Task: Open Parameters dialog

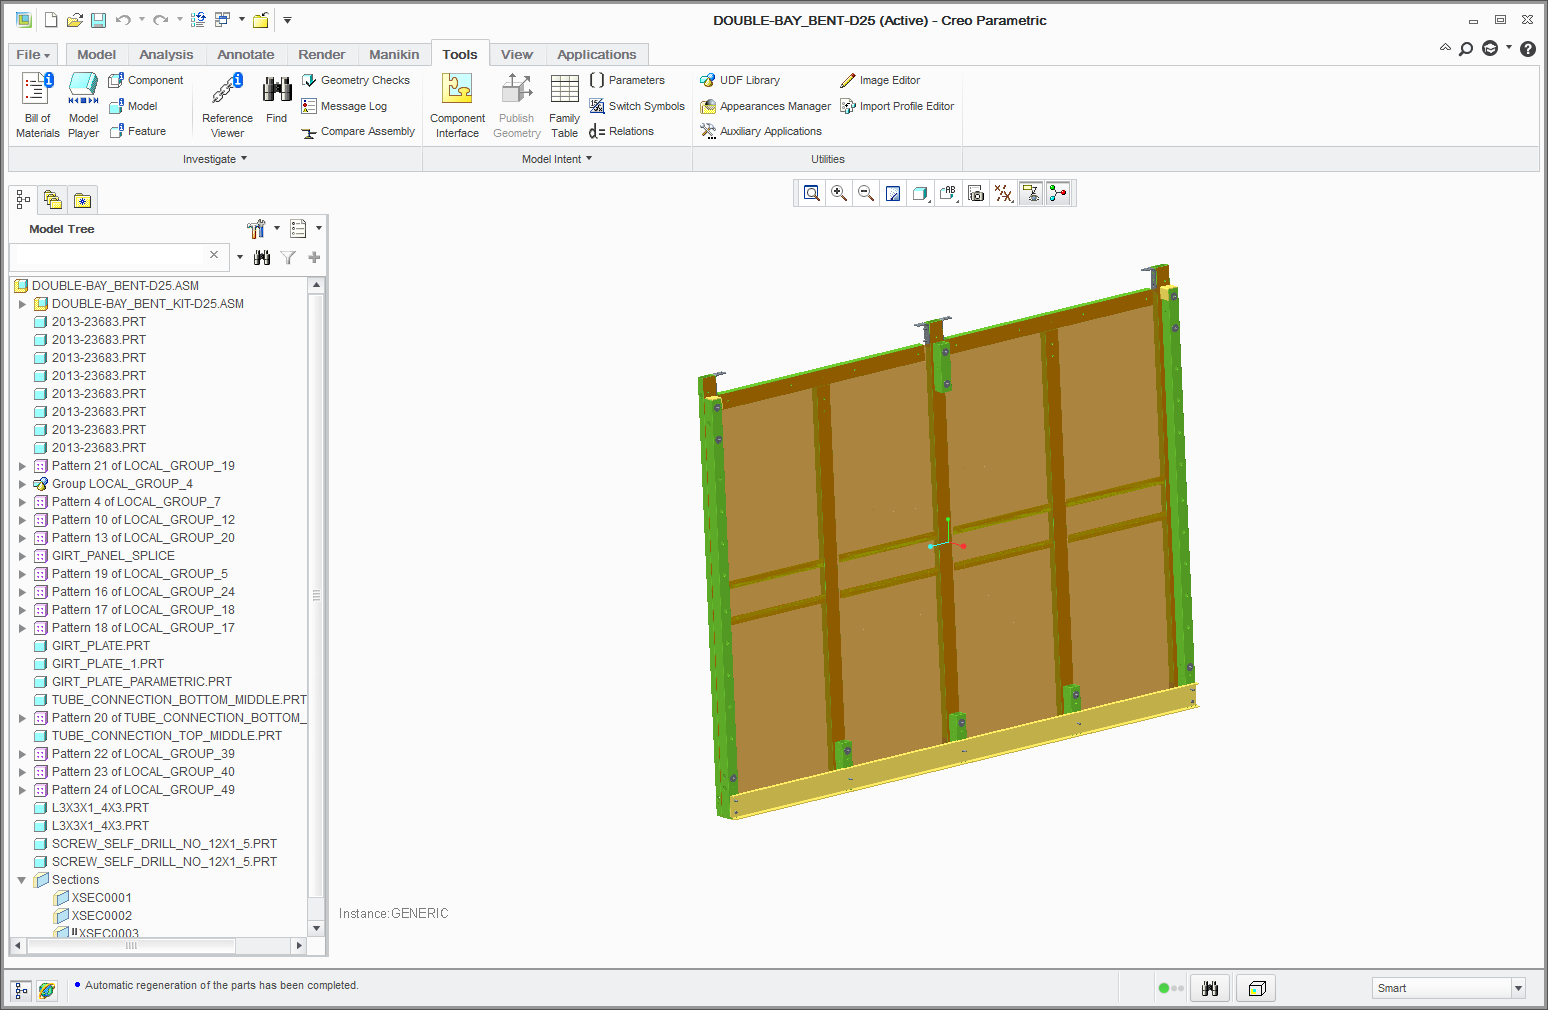Action: [627, 80]
